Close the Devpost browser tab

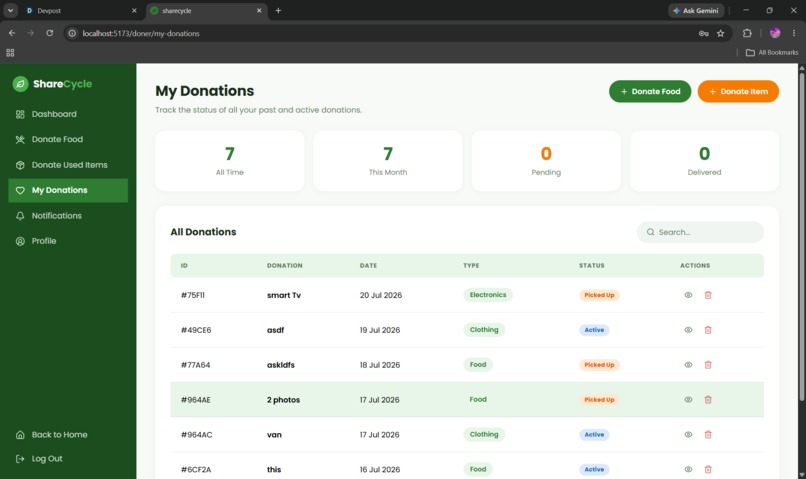pos(134,10)
